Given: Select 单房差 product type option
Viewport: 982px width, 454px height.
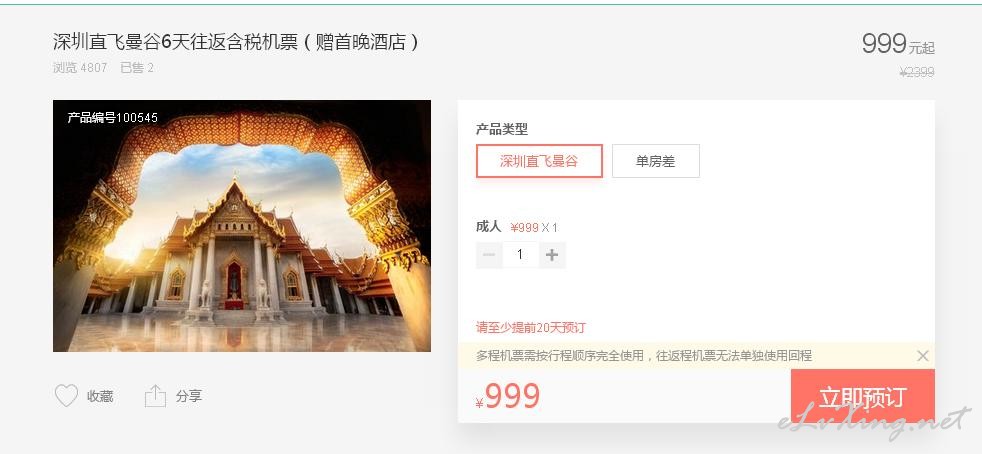Looking at the screenshot, I should tap(656, 161).
